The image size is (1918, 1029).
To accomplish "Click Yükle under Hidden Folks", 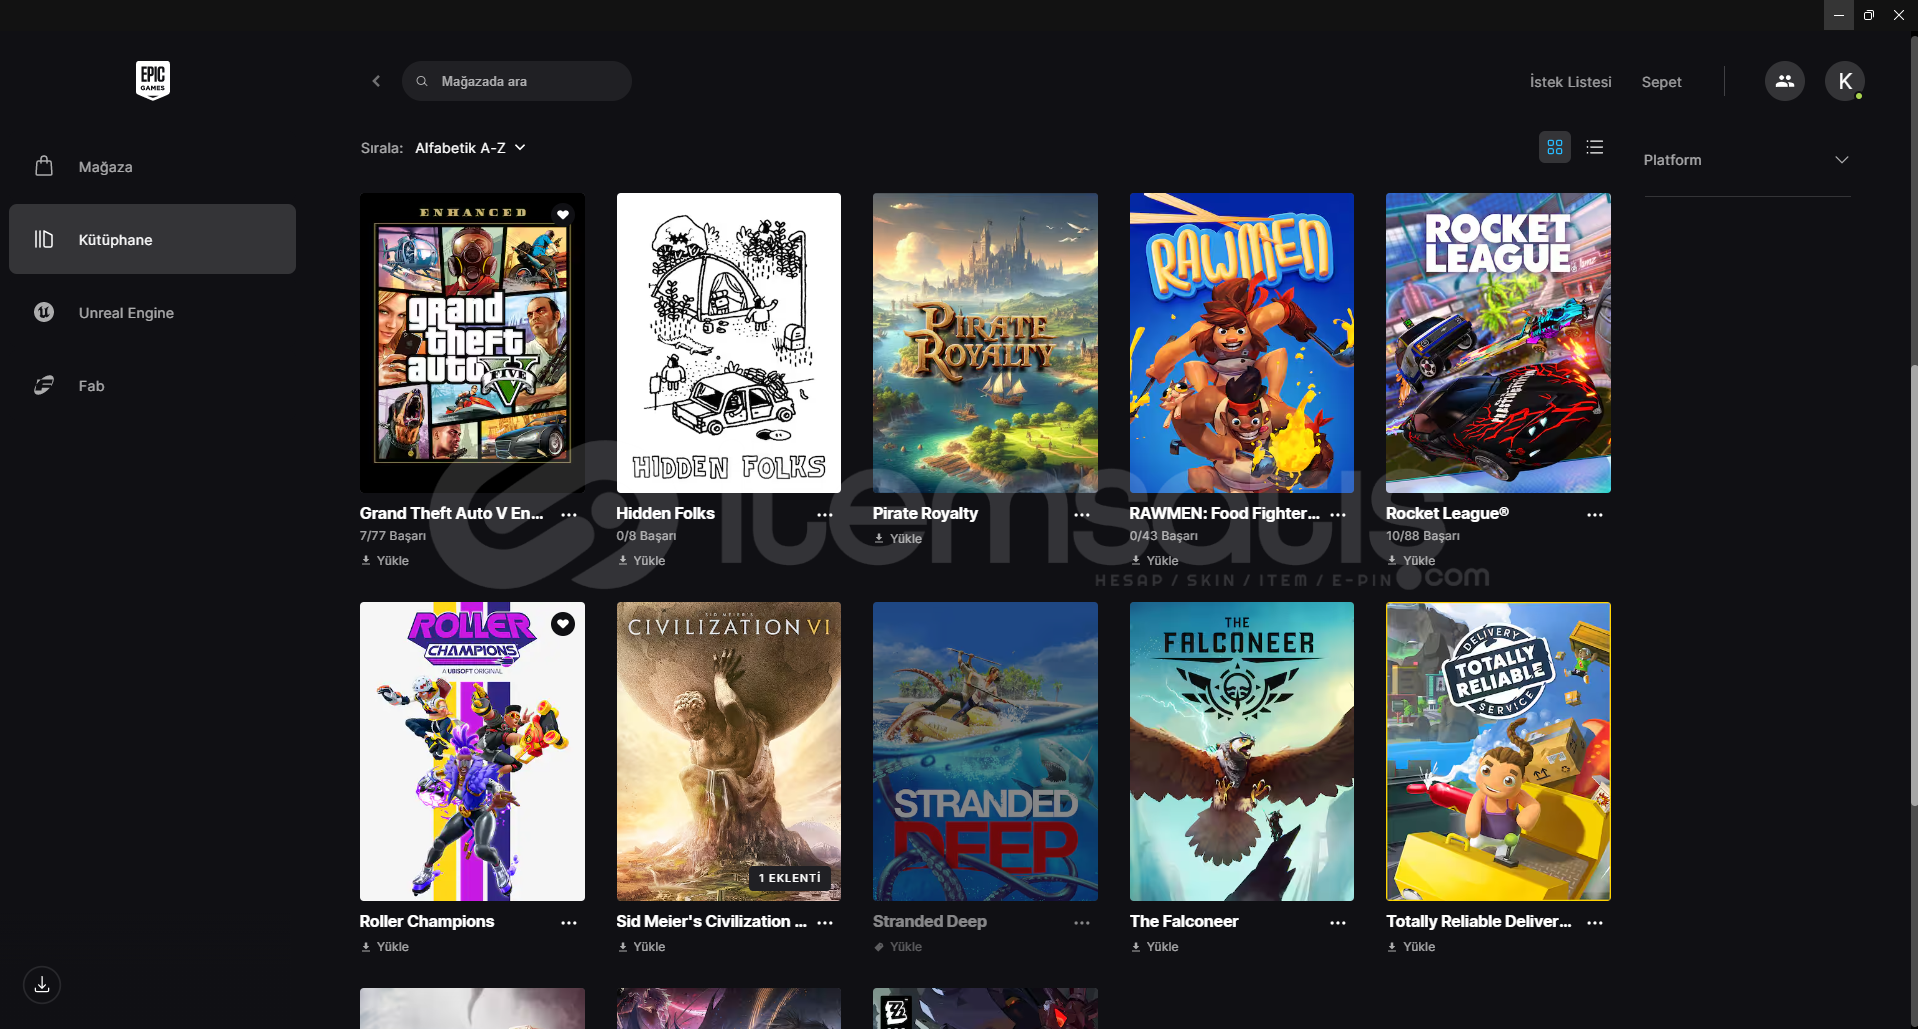I will (x=642, y=561).
